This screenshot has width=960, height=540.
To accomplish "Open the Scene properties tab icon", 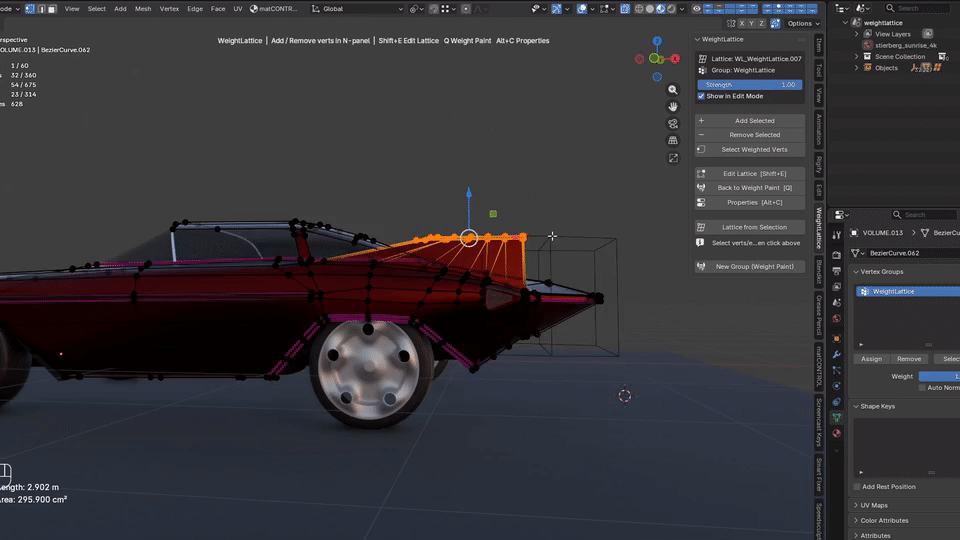I will pos(837,302).
